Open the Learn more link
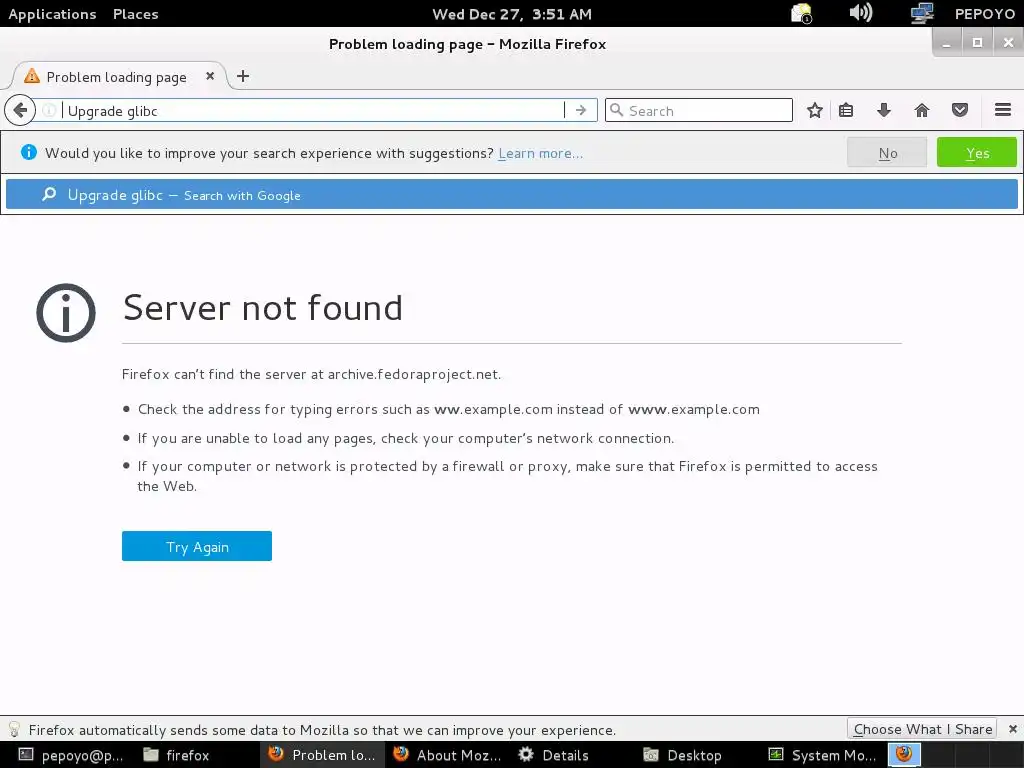1024x768 pixels. [x=540, y=153]
